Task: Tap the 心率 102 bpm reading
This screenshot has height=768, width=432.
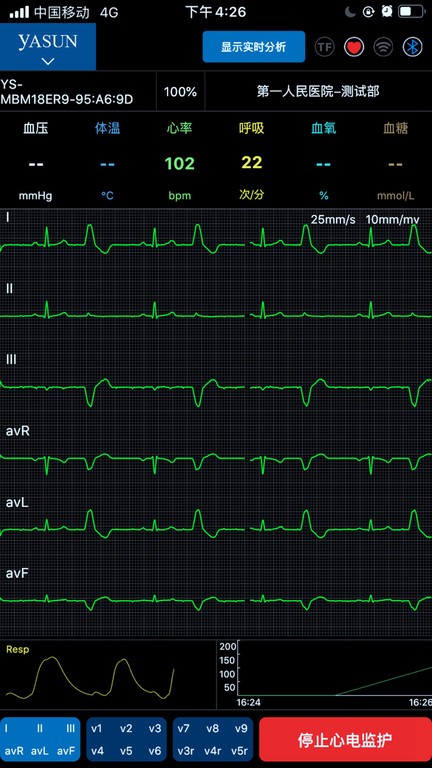Action: click(x=180, y=162)
